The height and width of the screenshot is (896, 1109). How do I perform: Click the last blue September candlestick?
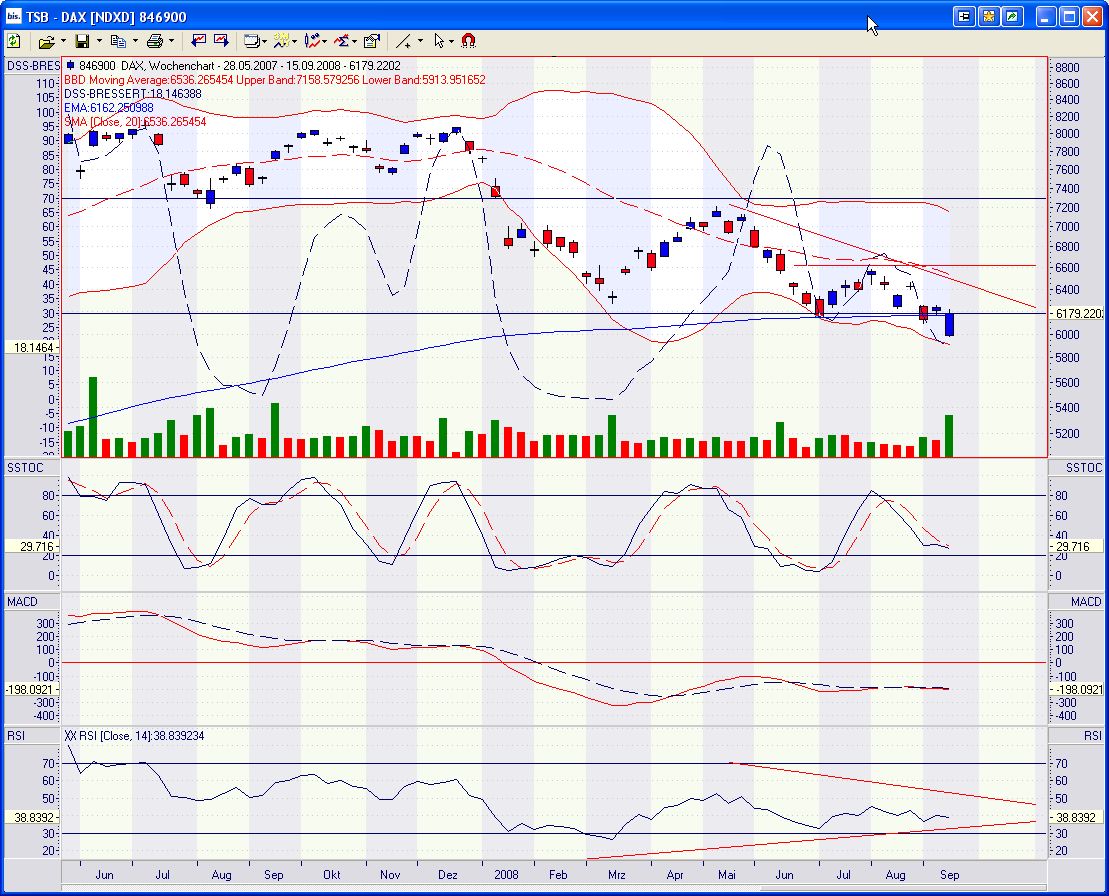coord(949,324)
